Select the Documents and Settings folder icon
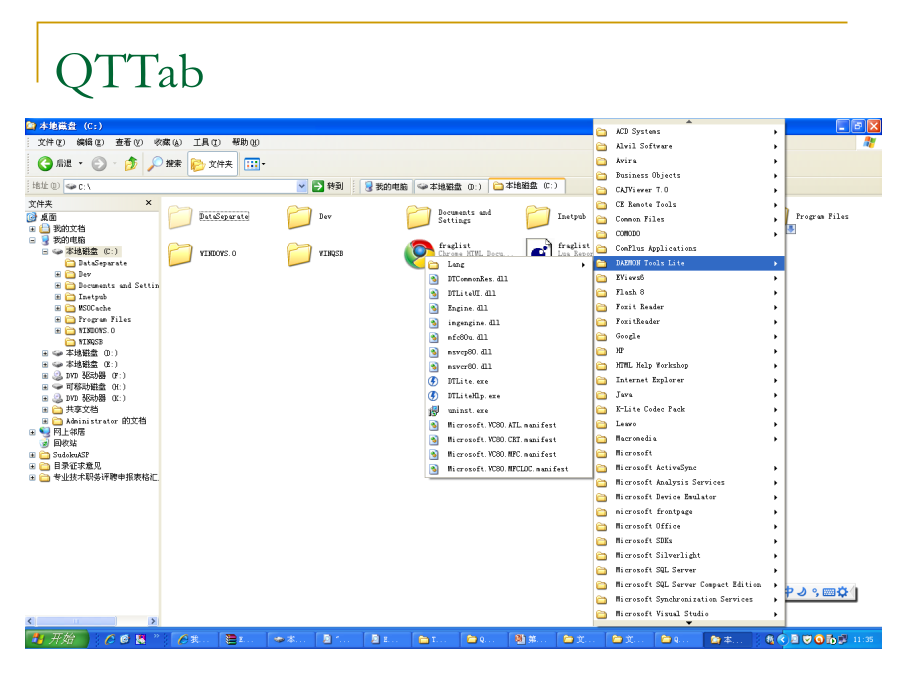900x675 pixels. (x=419, y=217)
